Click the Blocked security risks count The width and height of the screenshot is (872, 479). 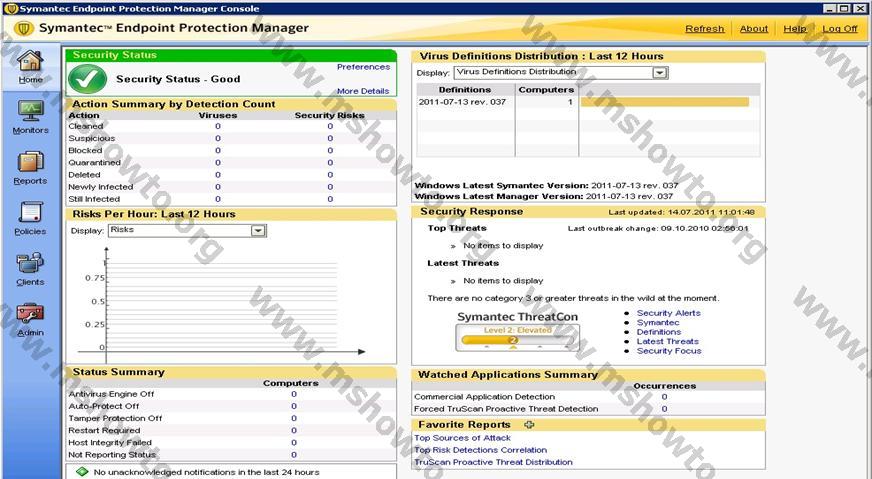[330, 151]
